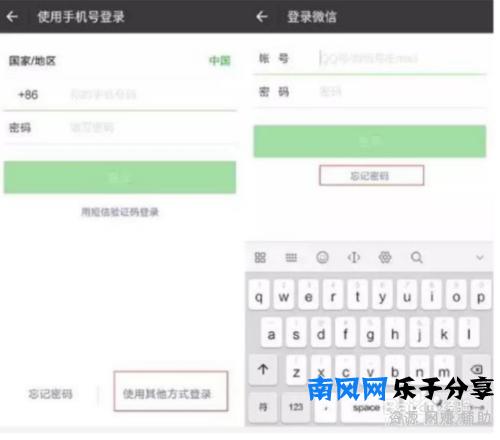Tap the y key

382,295
